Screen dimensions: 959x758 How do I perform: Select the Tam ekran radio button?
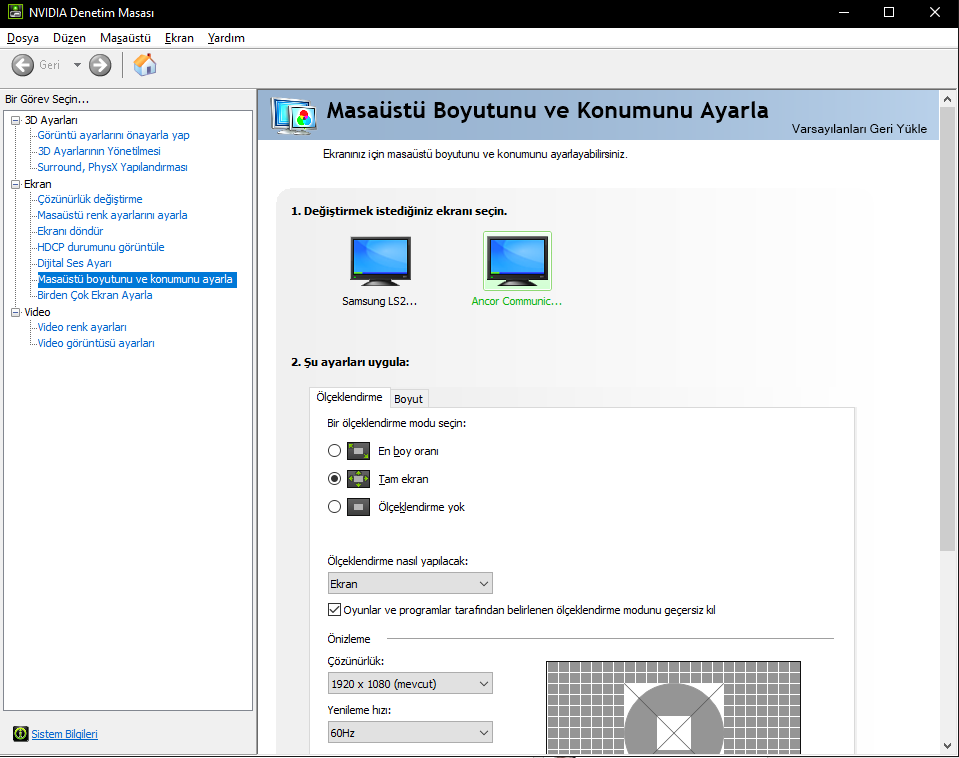[x=335, y=479]
